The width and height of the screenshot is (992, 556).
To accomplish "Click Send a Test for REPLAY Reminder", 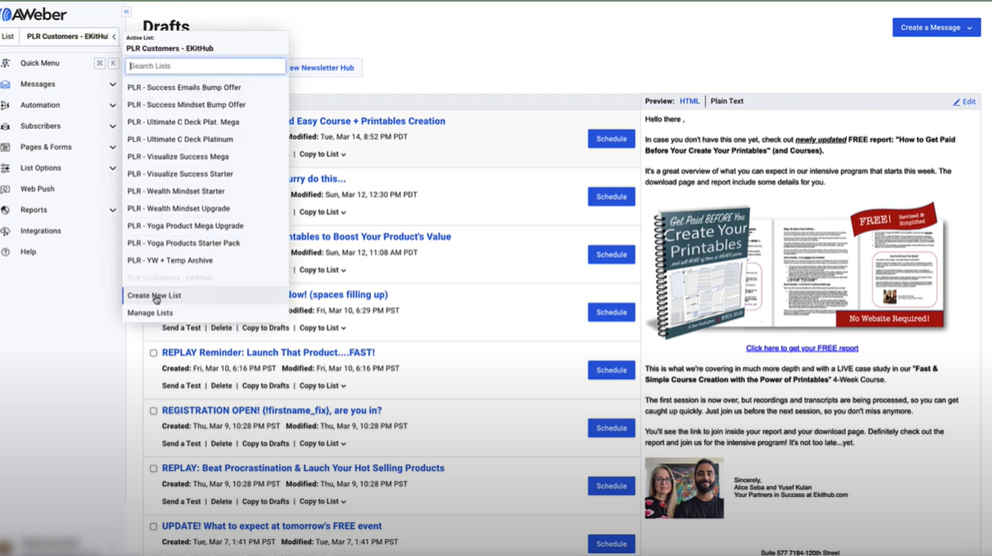I will tap(181, 386).
